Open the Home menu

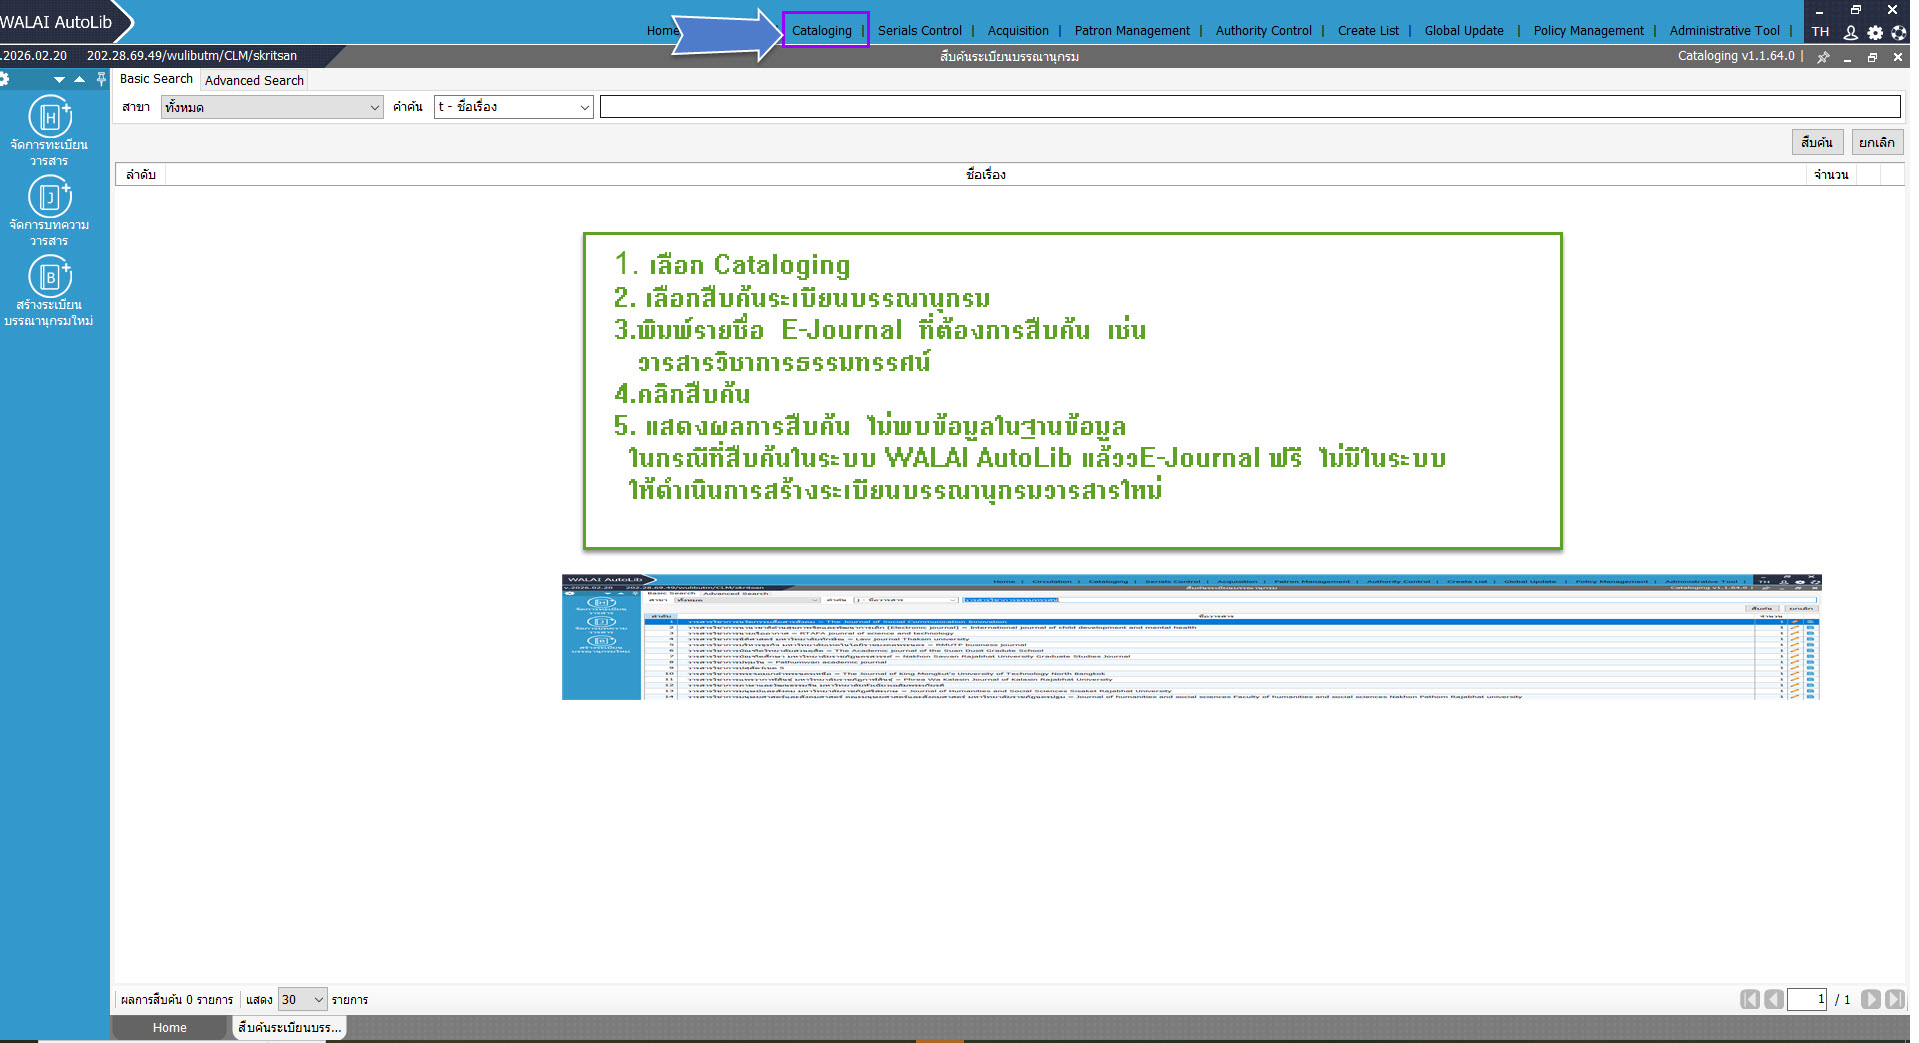pyautogui.click(x=662, y=31)
